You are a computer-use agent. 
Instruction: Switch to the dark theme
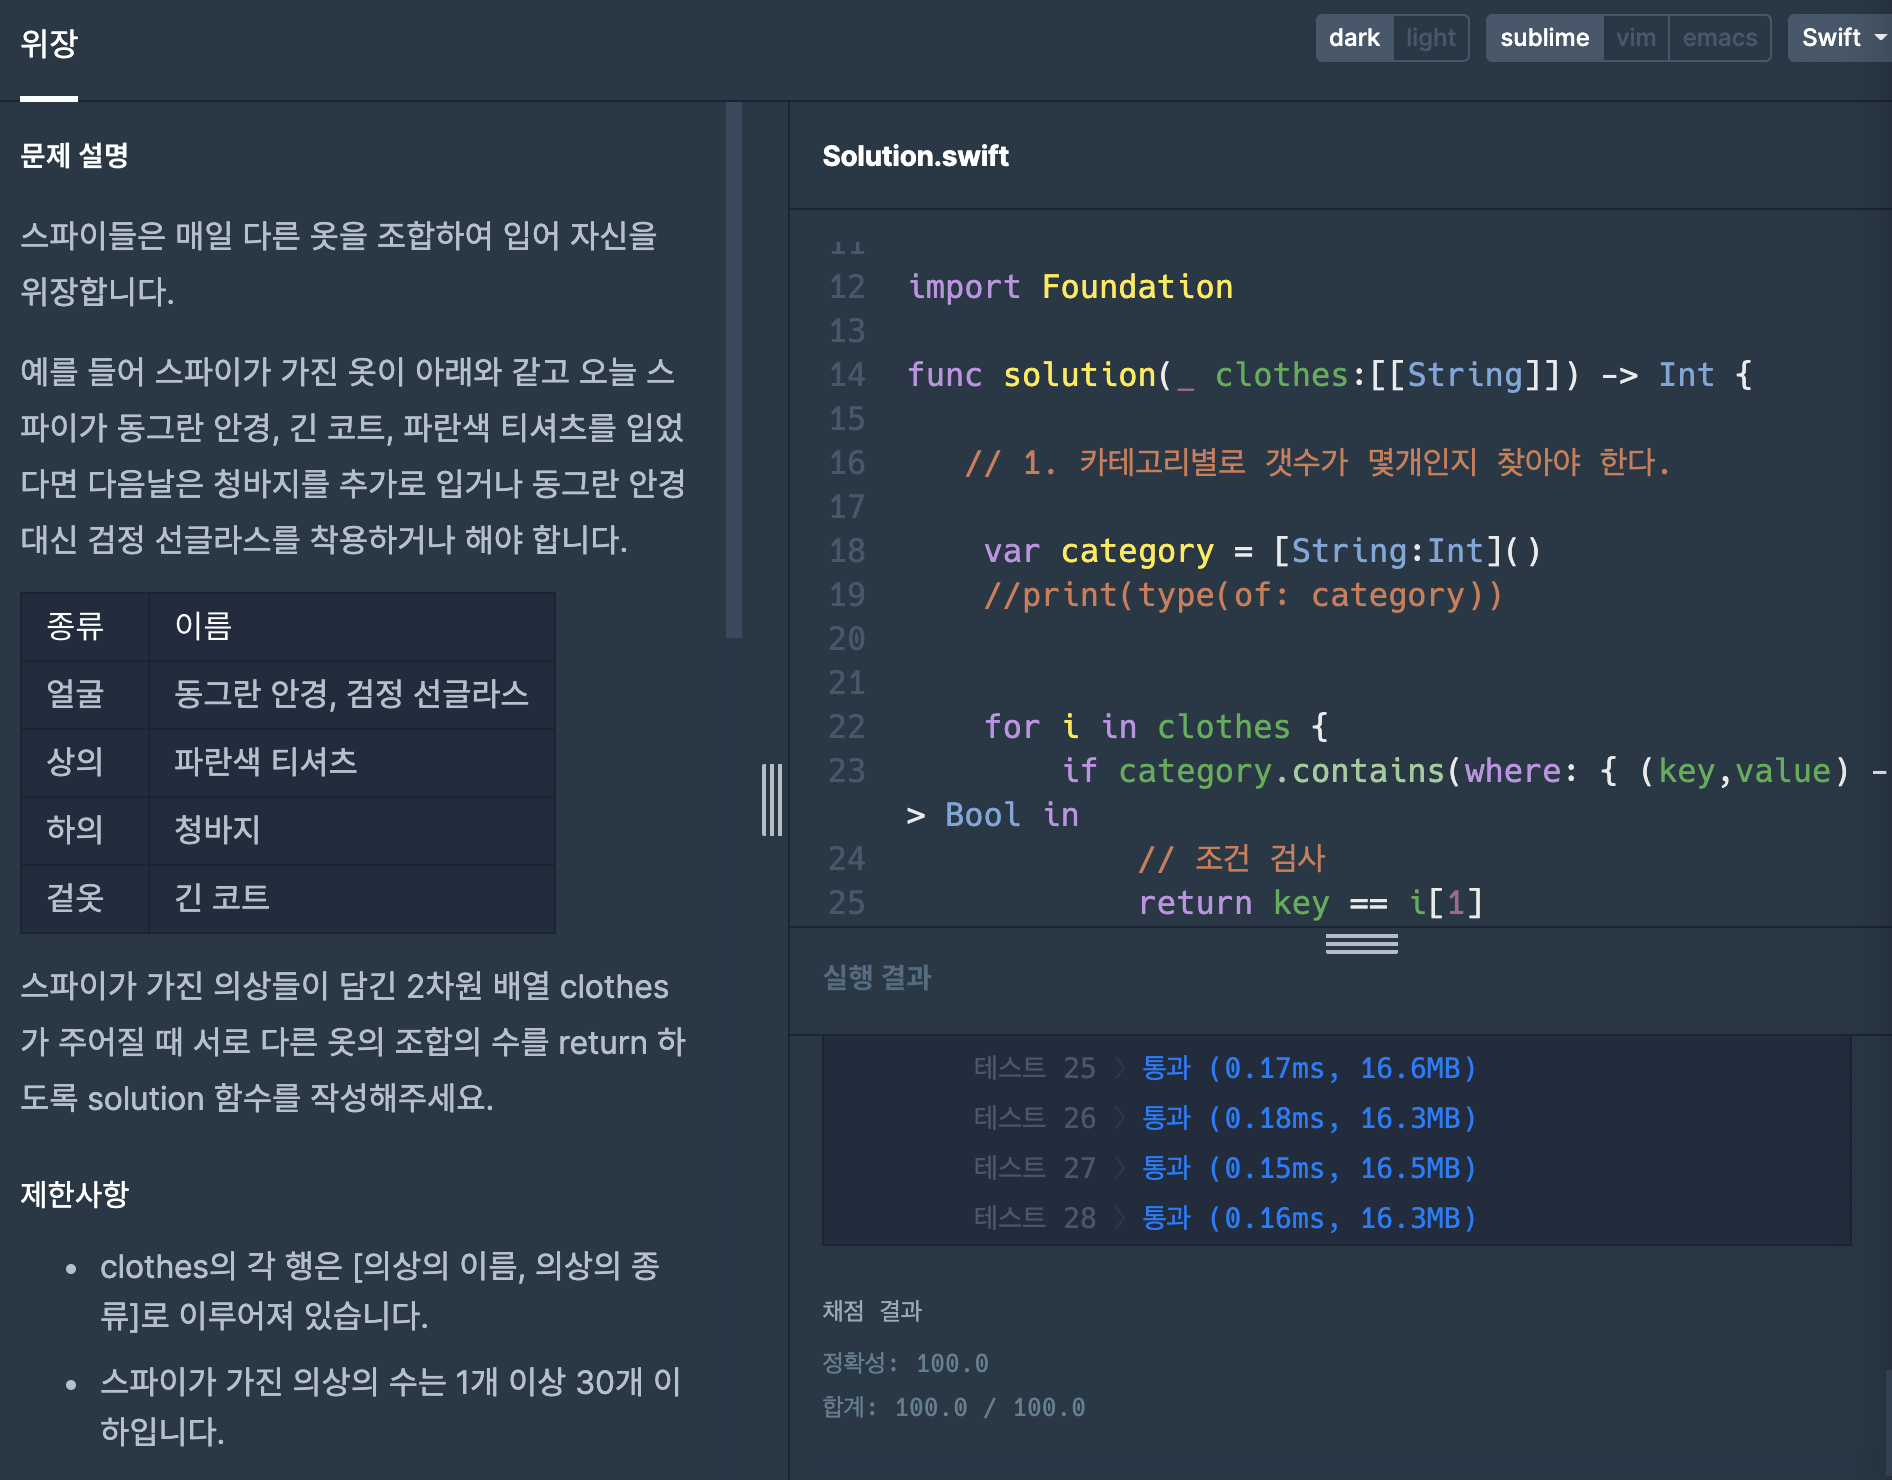[1354, 38]
